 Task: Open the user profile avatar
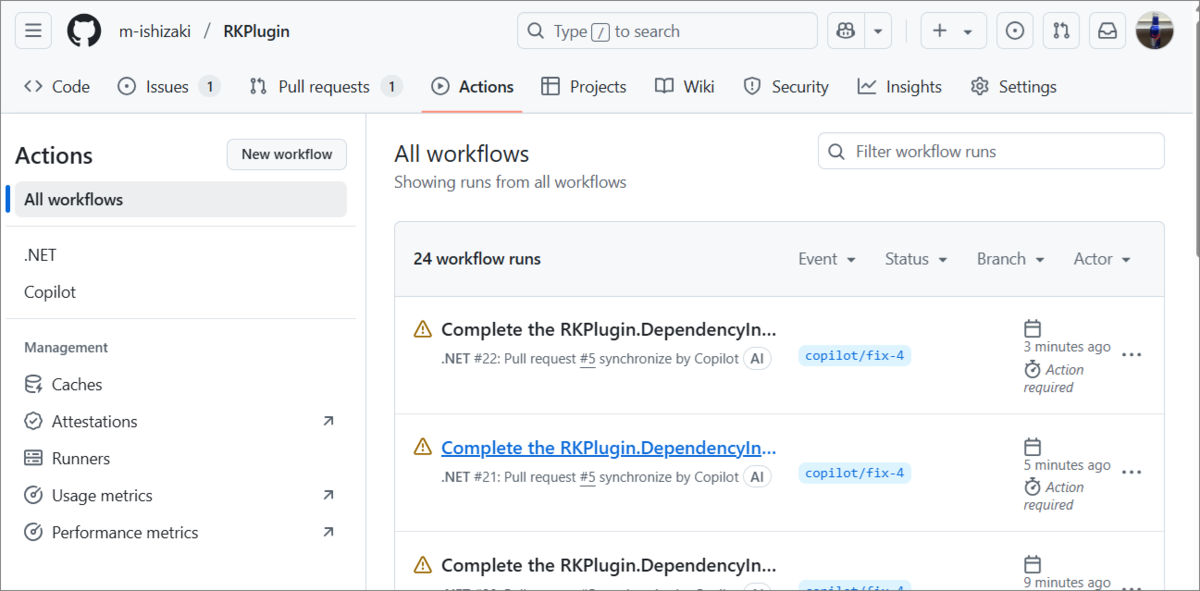(x=1154, y=31)
